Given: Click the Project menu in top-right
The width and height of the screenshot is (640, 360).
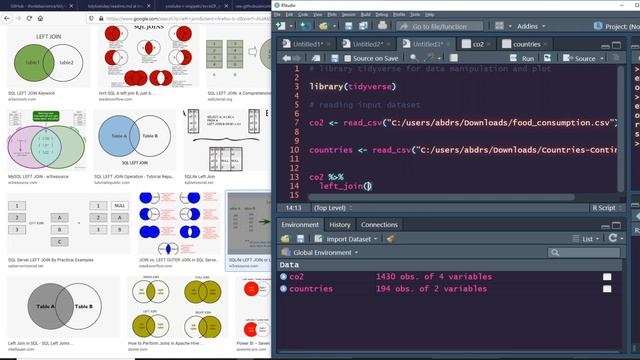Looking at the screenshot, I should [616, 26].
